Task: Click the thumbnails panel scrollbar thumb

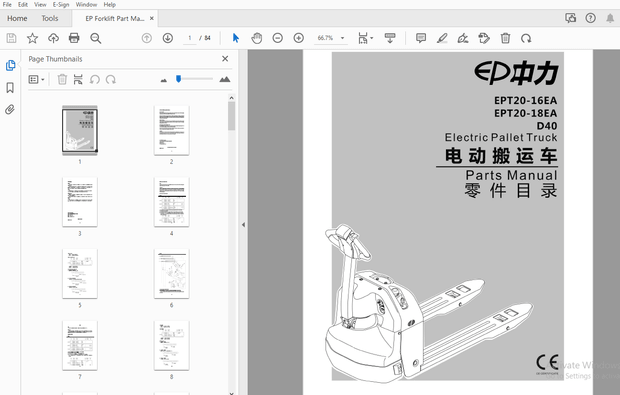Action: [232, 116]
